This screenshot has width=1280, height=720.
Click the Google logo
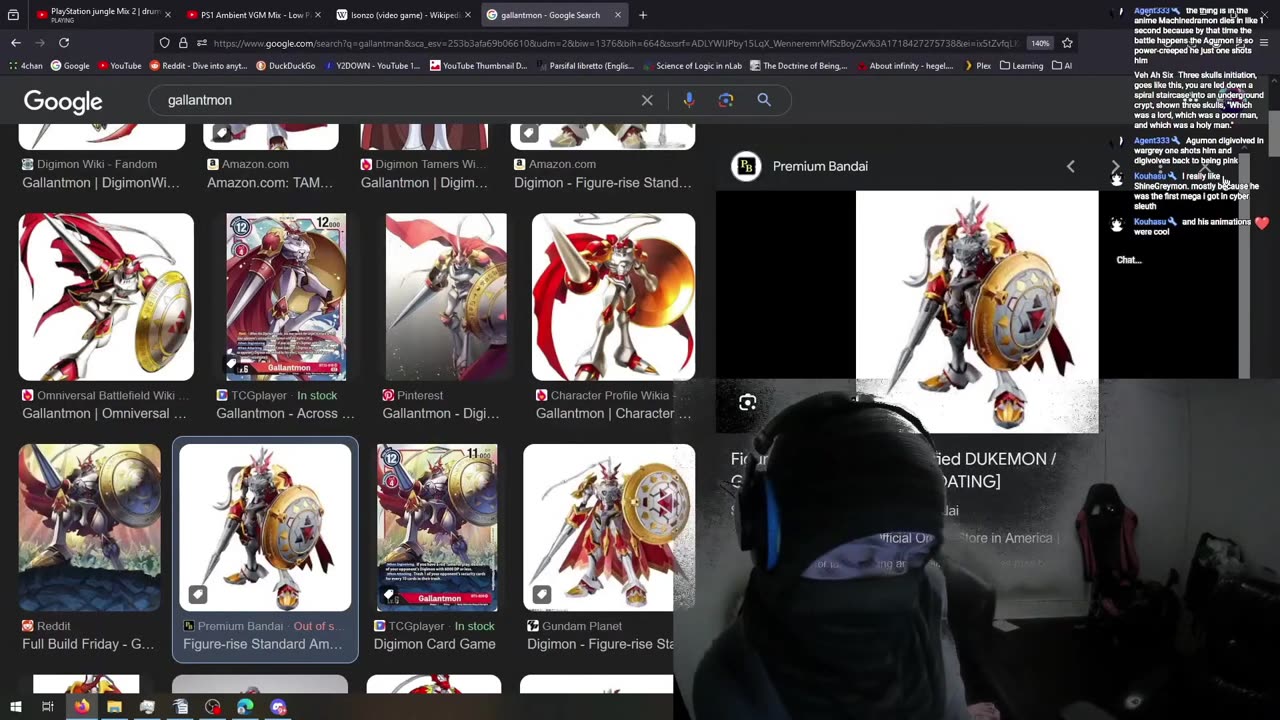[63, 101]
